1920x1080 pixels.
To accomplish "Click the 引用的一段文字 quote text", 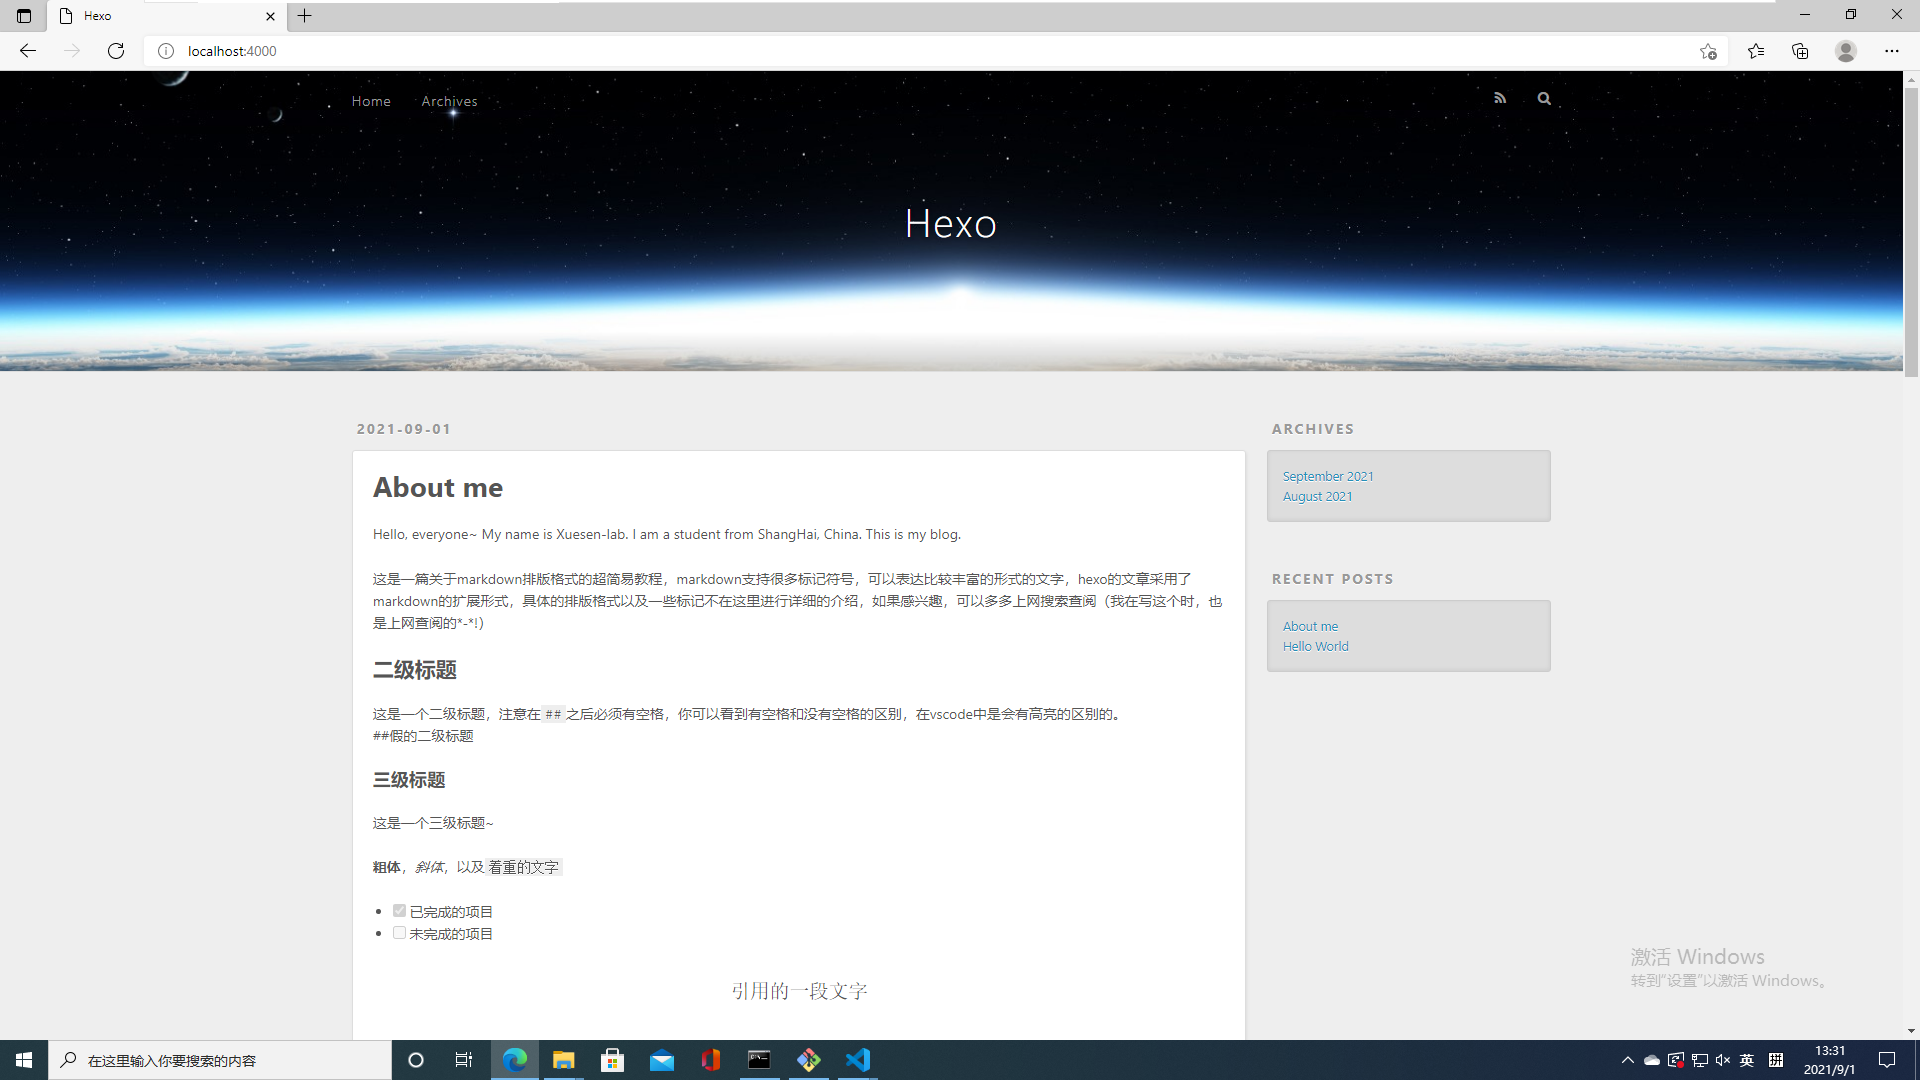I will tap(799, 991).
